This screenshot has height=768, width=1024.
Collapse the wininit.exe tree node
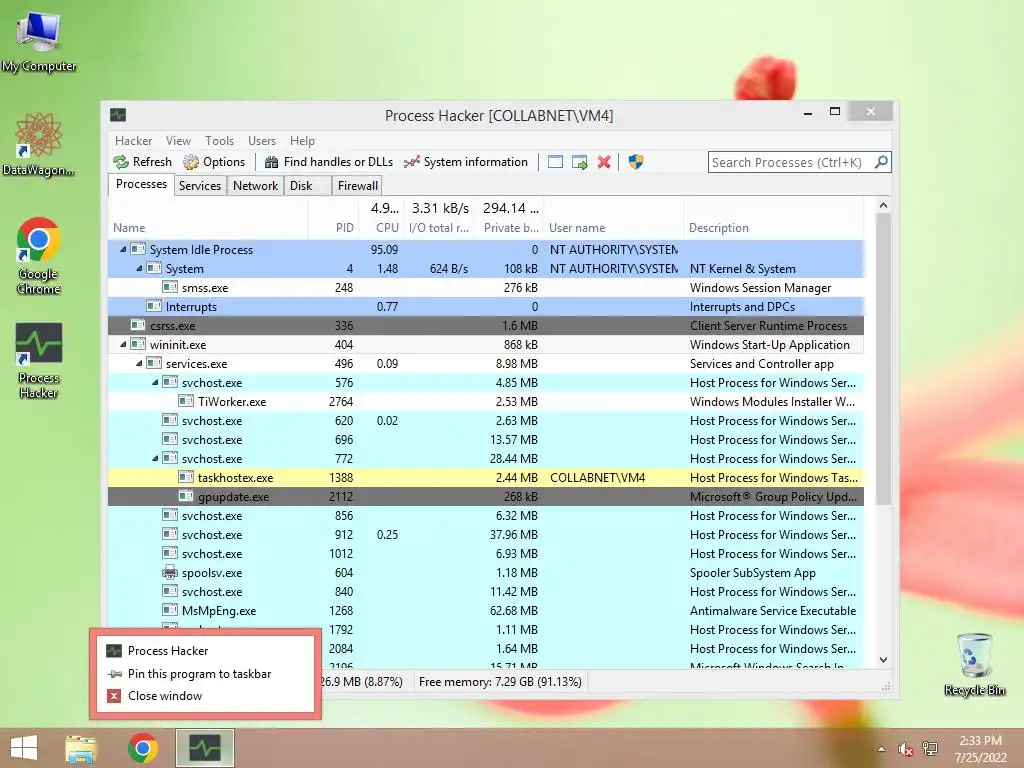coord(123,344)
